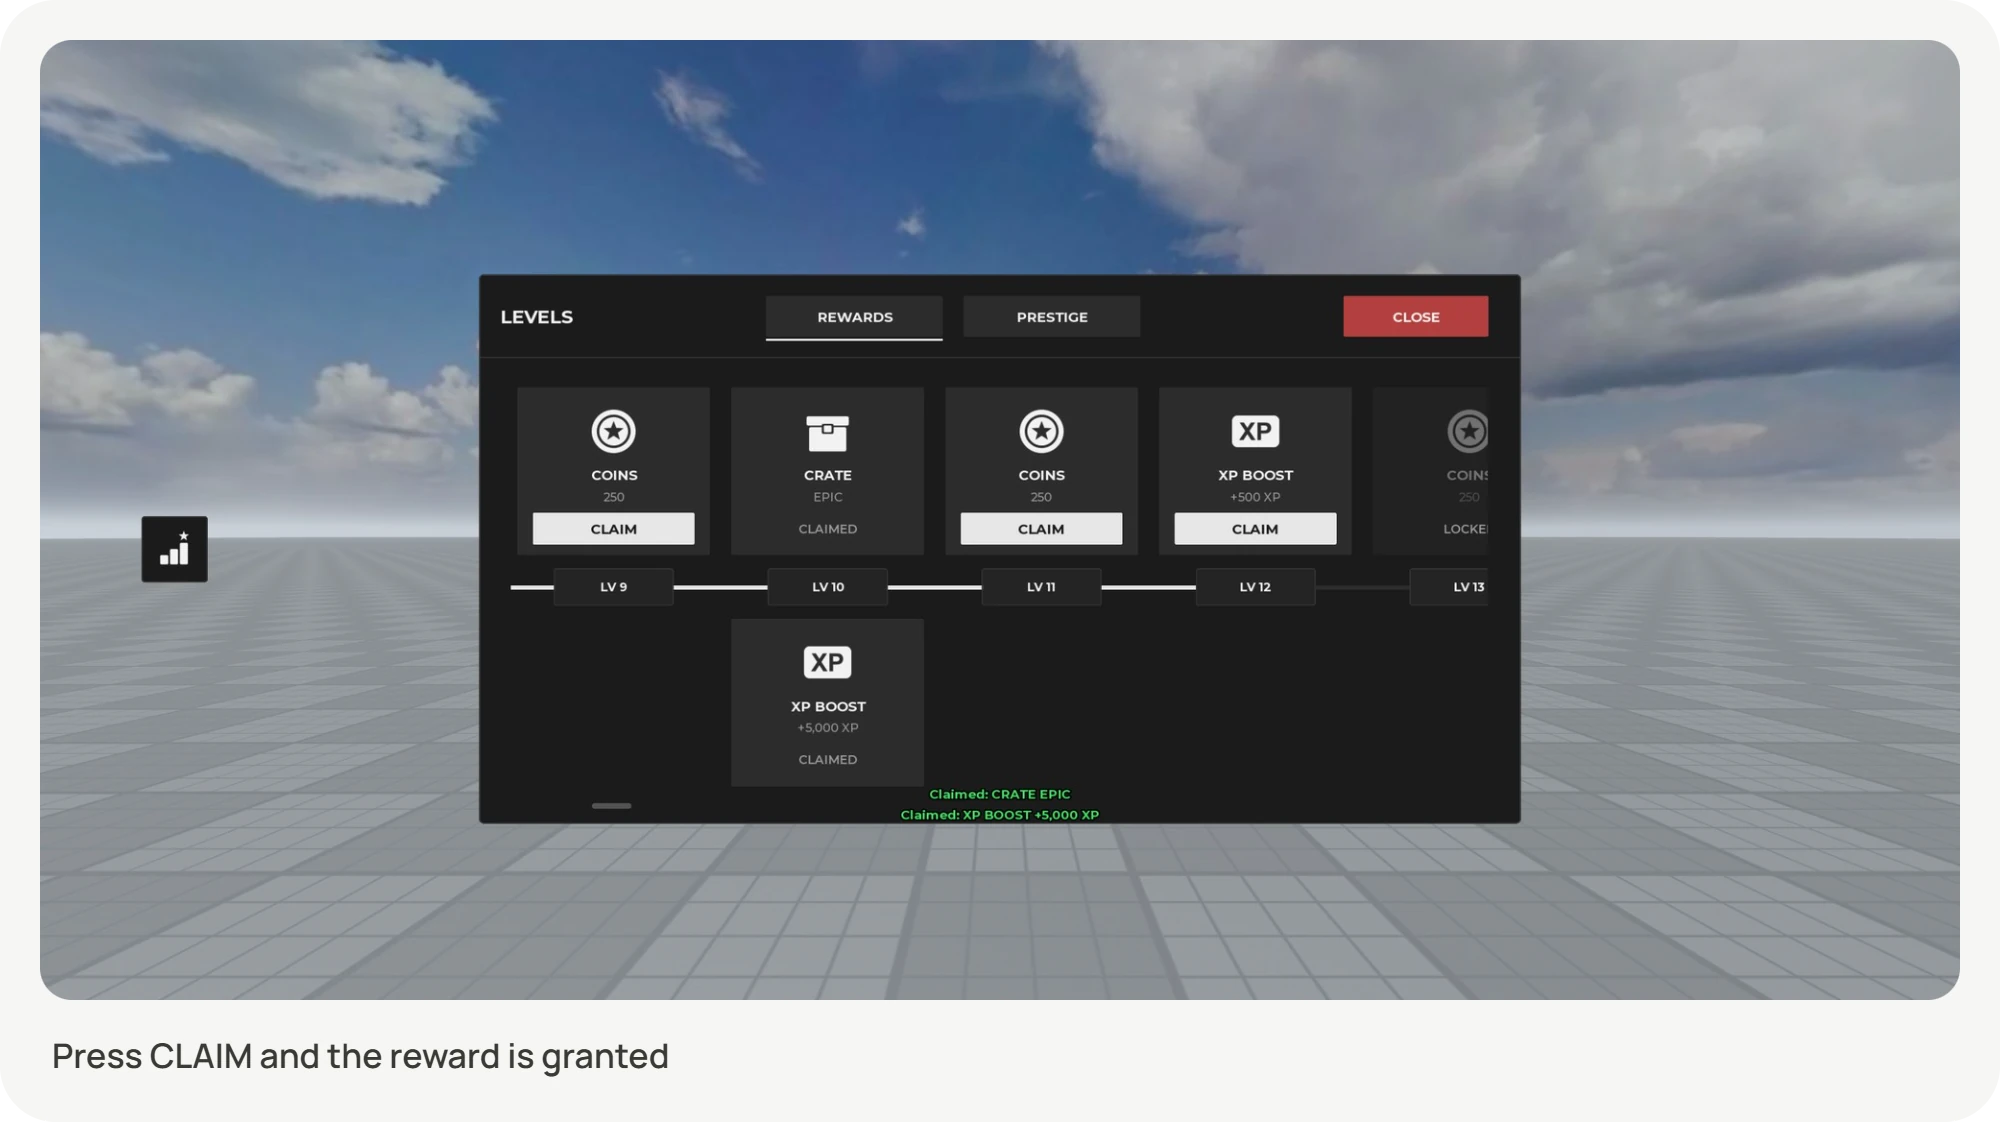Select the LV 9 level marker
2000x1122 pixels.
pyautogui.click(x=613, y=587)
